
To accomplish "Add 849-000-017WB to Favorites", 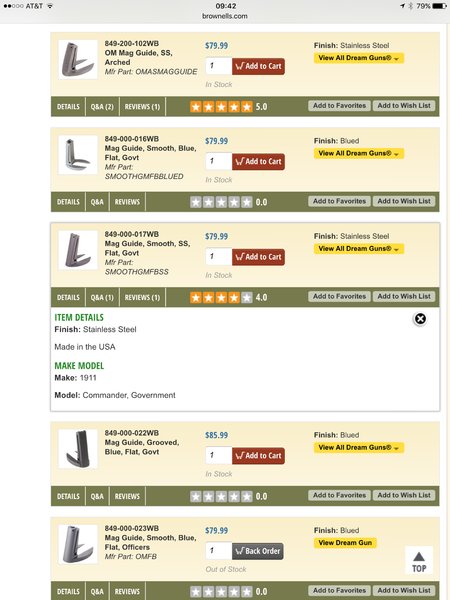I will [x=339, y=296].
